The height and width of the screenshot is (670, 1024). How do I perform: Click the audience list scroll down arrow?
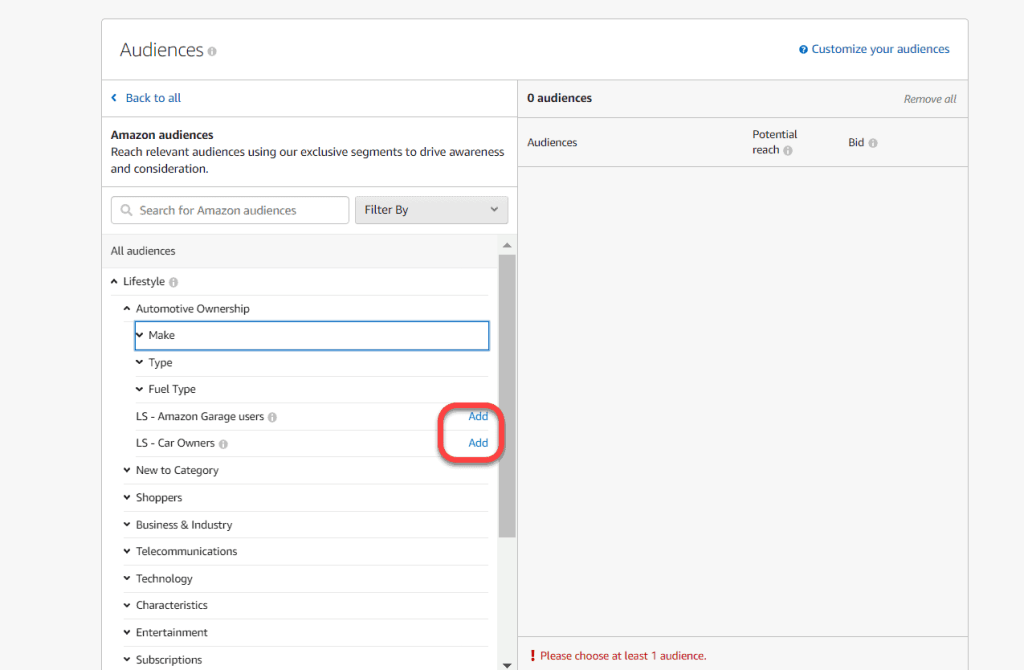point(507,664)
